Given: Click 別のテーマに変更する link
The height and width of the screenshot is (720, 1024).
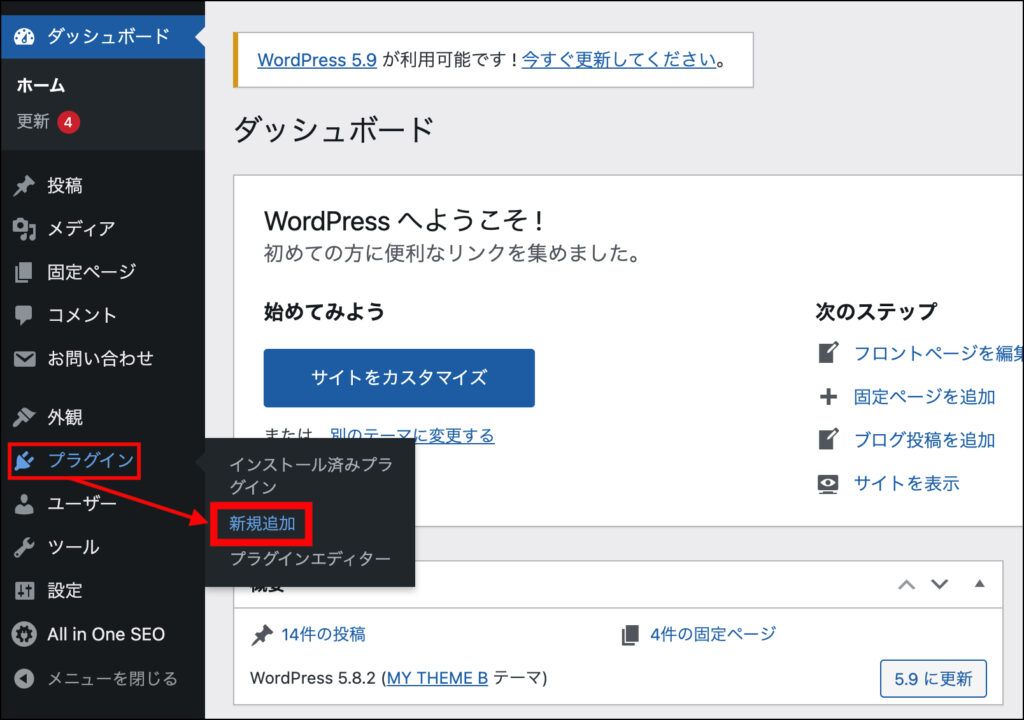Looking at the screenshot, I should point(412,436).
